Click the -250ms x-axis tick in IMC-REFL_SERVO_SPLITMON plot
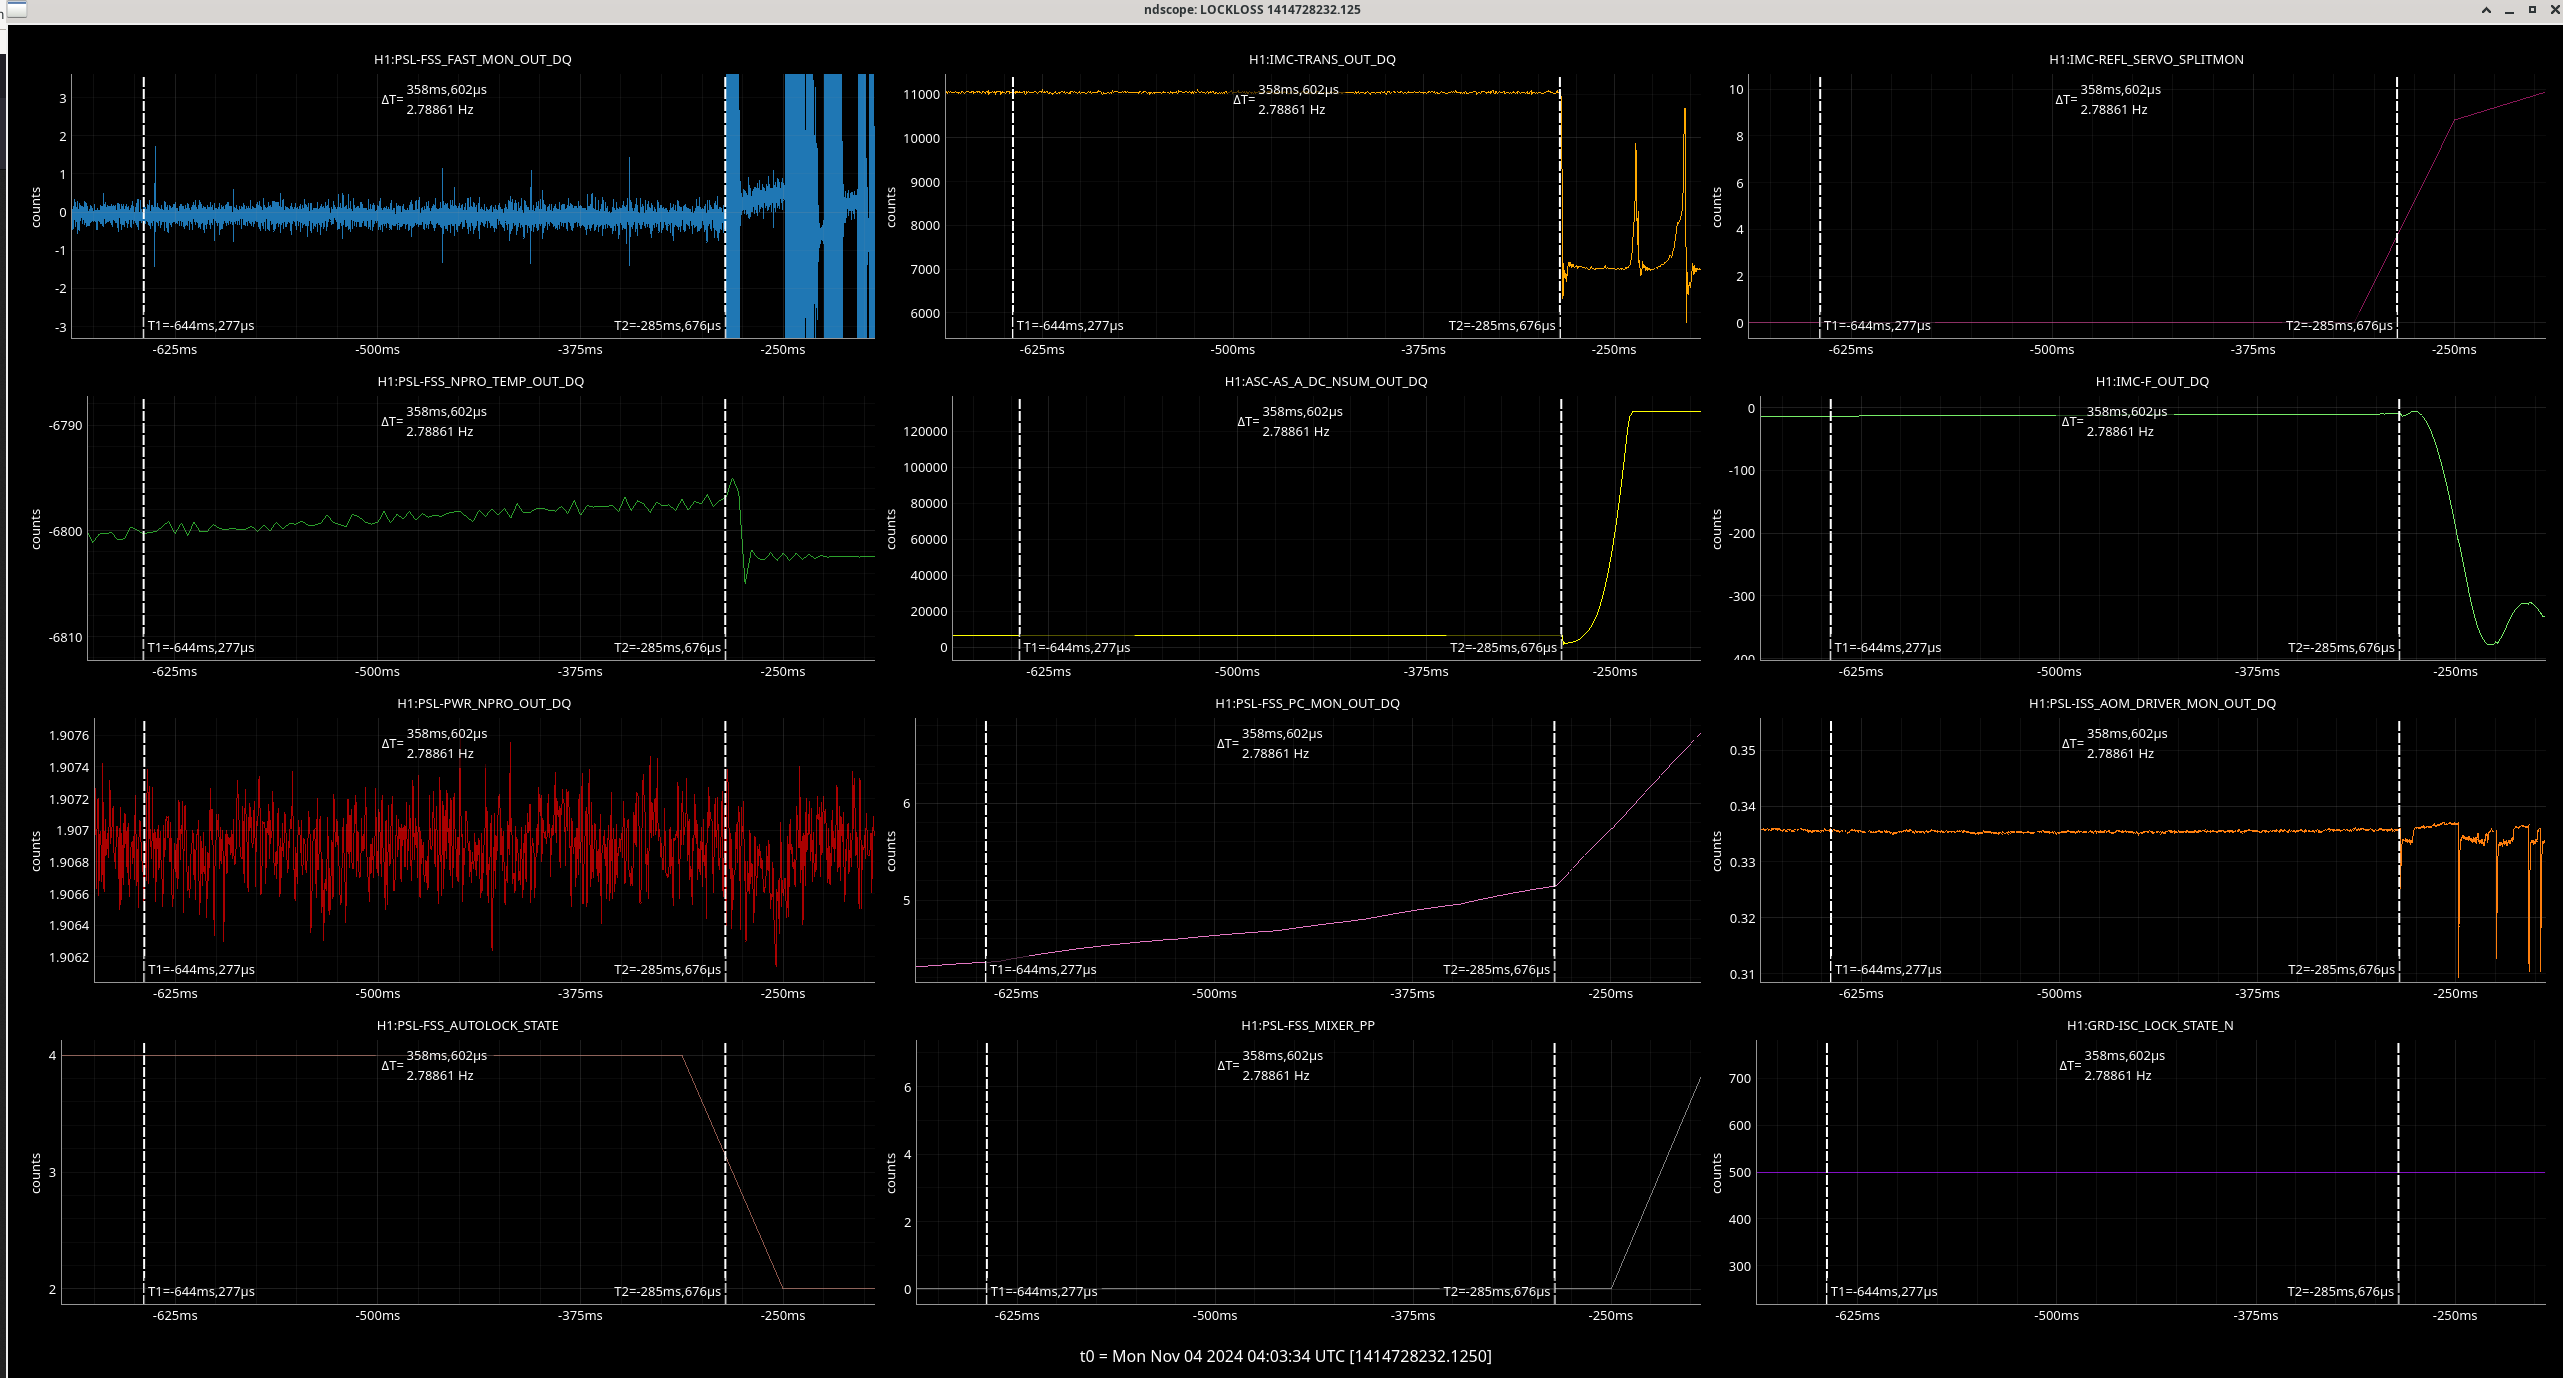This screenshot has height=1378, width=2563. coord(2455,350)
